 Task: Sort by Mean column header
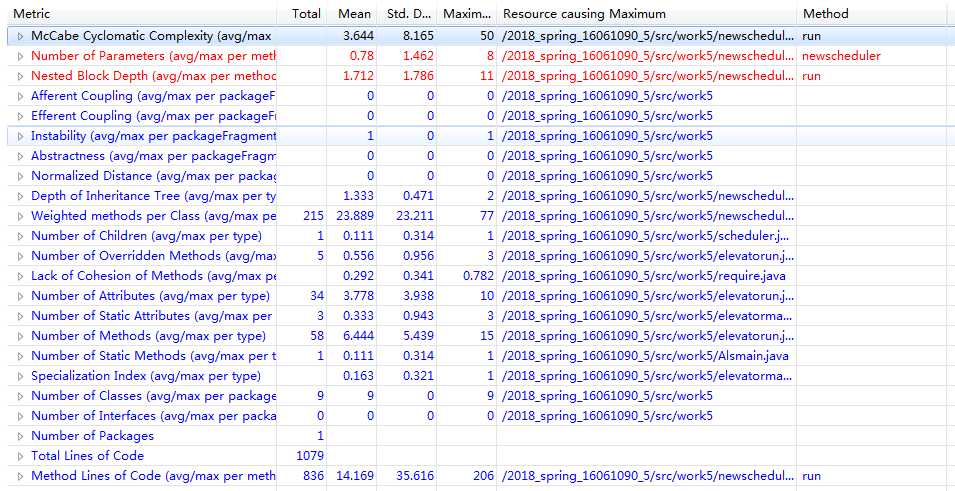353,13
